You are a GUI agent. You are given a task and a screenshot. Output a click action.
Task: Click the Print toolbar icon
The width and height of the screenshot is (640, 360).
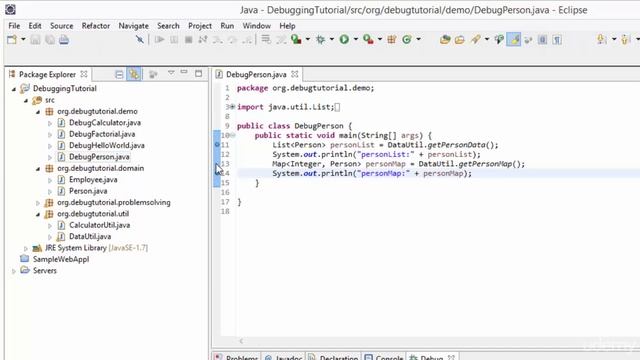click(64, 40)
